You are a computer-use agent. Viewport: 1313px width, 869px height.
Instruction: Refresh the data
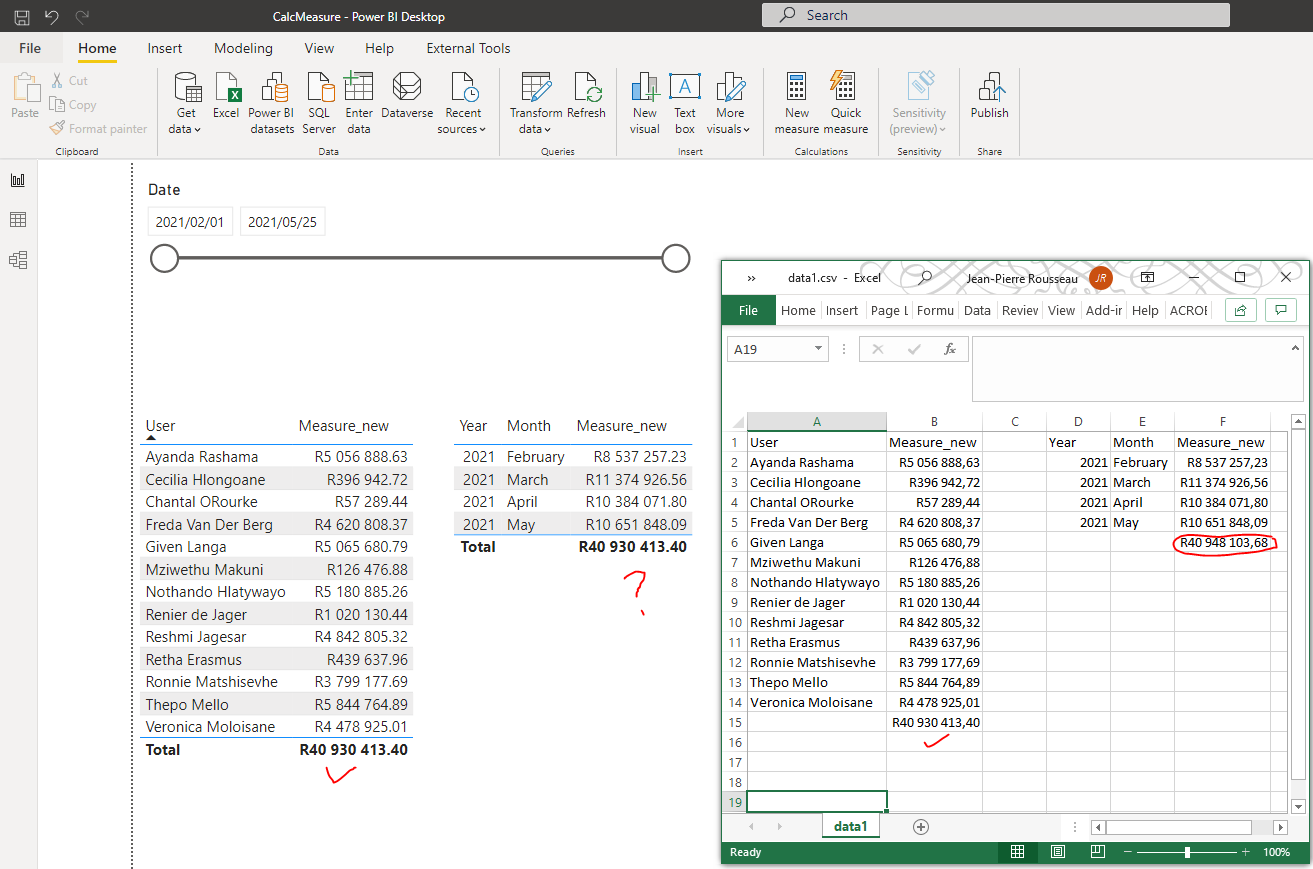tap(587, 97)
